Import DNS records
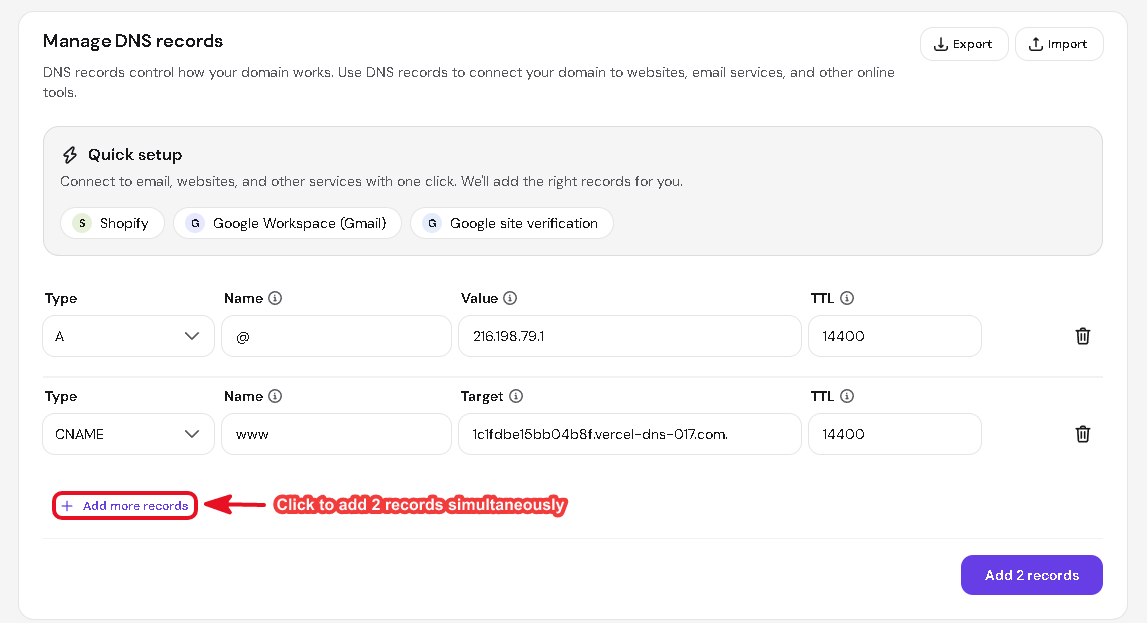Screen dimensions: 1147x623 (1058, 44)
